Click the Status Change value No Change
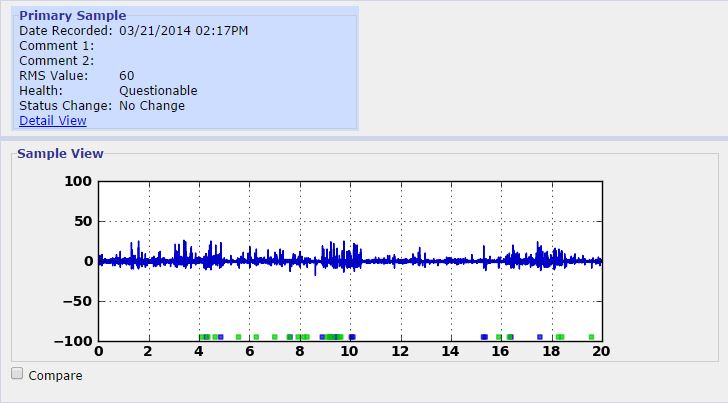Viewport: 728px width, 403px height. tap(152, 106)
